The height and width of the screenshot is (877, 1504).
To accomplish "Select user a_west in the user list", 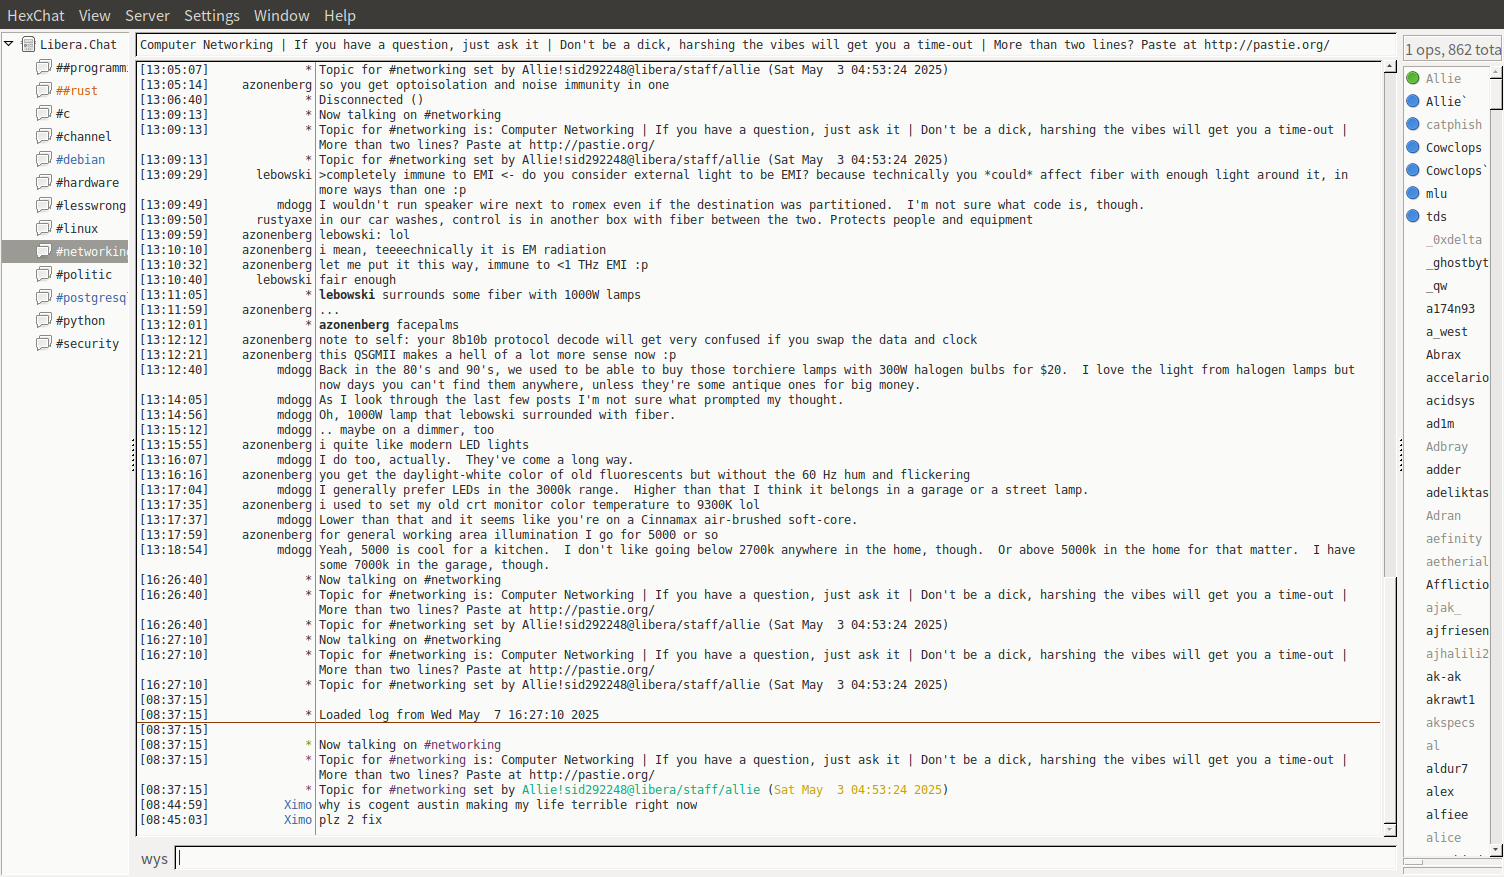I will point(1447,332).
